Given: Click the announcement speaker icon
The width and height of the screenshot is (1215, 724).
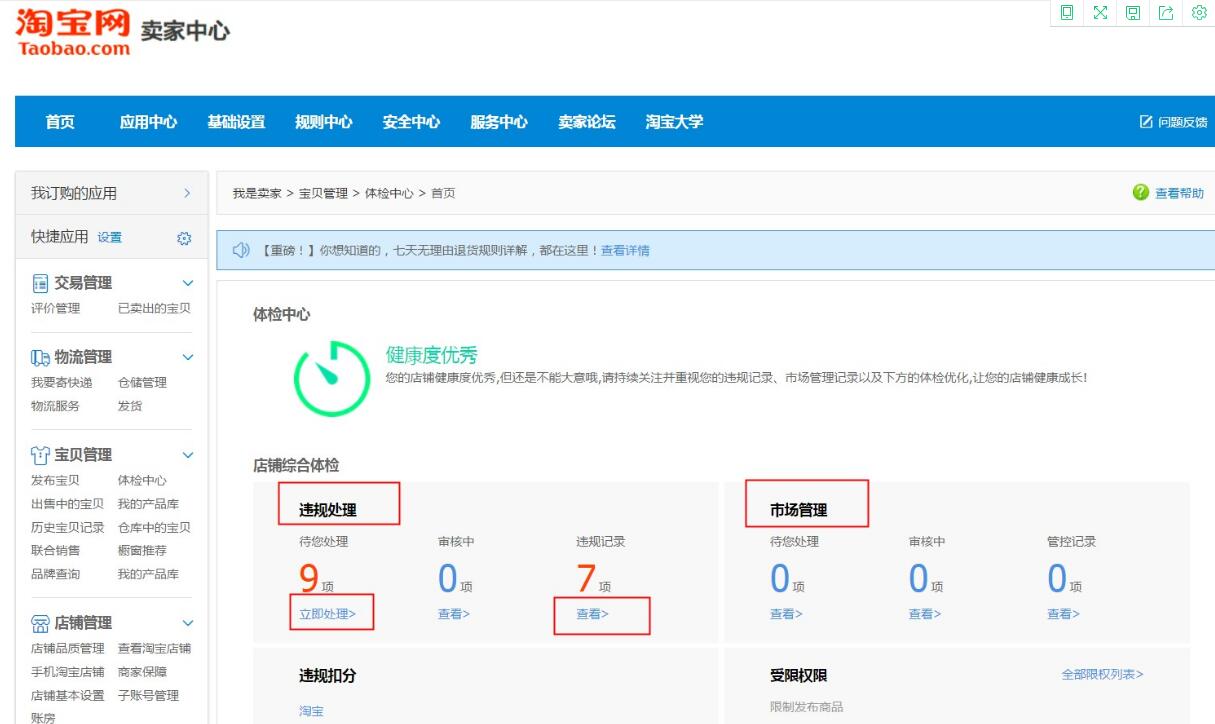Looking at the screenshot, I should pyautogui.click(x=240, y=249).
